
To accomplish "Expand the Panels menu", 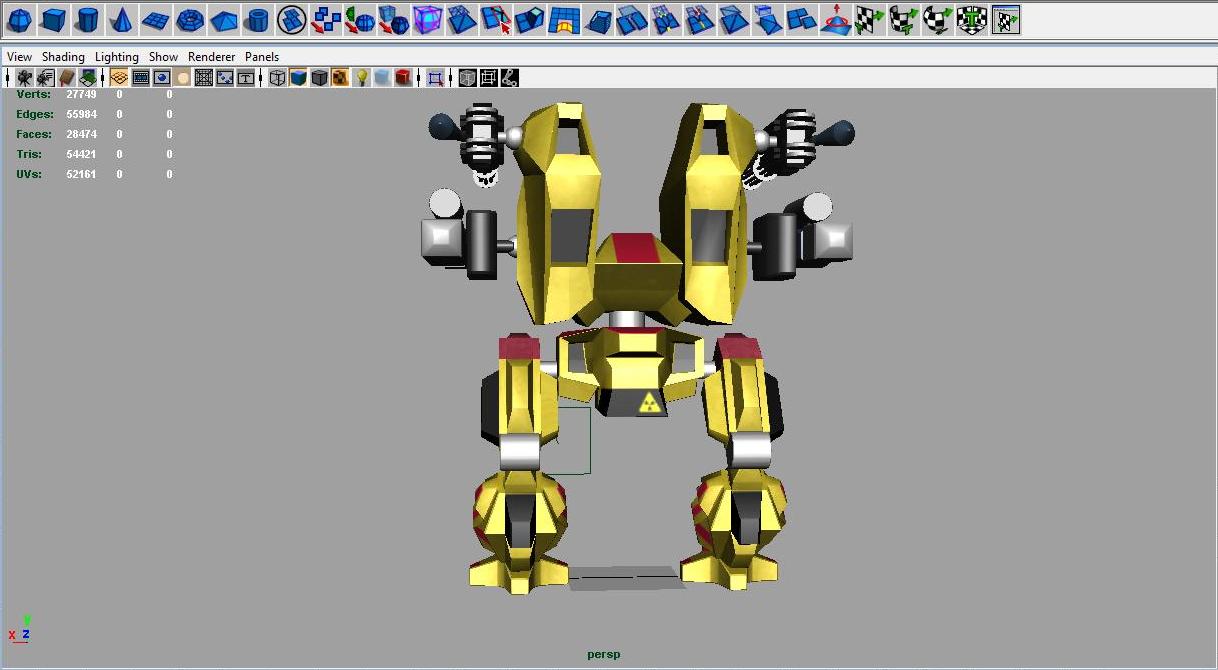I will pyautogui.click(x=262, y=57).
